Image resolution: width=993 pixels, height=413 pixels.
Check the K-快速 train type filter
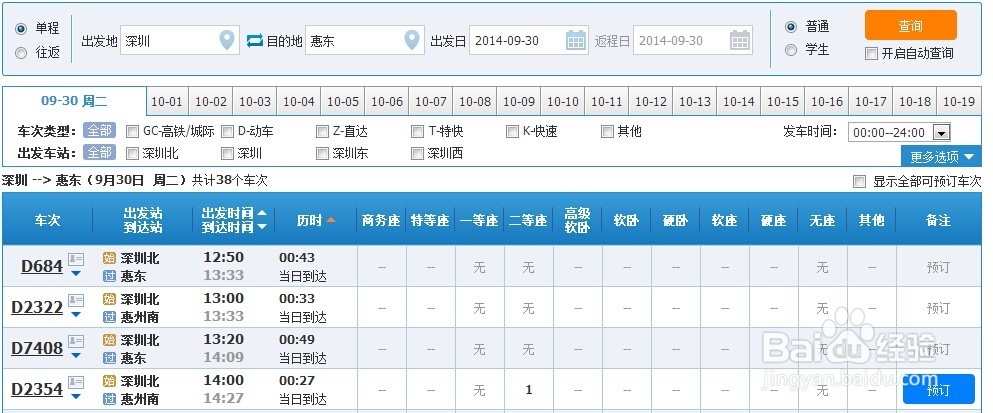[512, 132]
